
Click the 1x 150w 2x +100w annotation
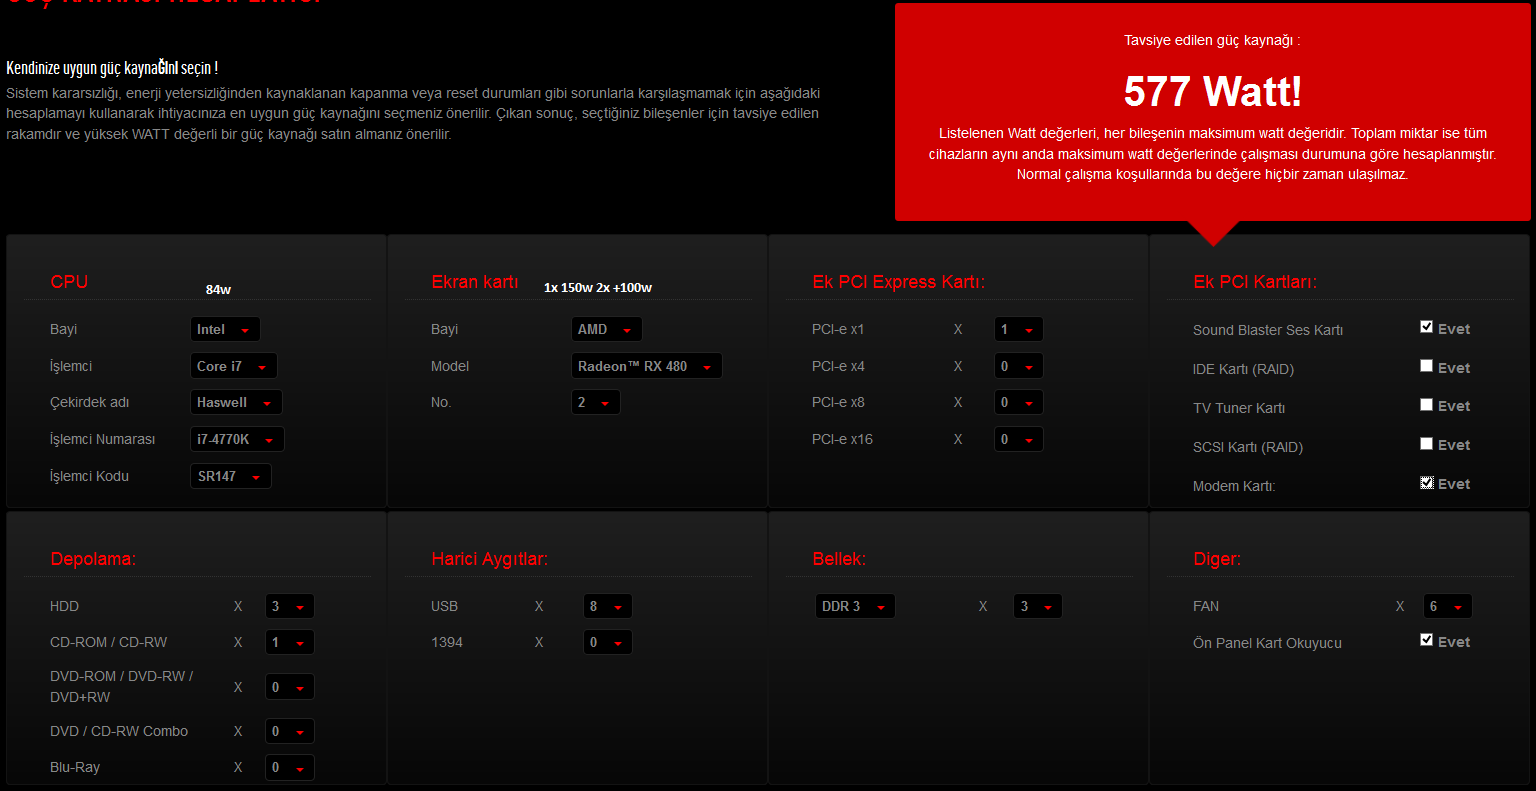tap(598, 288)
